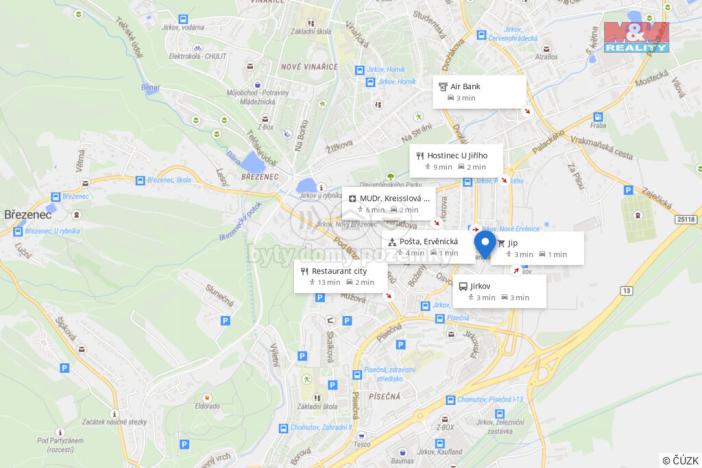Select the Hostinec U Jiřího card
702x468 pixels.
click(456, 161)
